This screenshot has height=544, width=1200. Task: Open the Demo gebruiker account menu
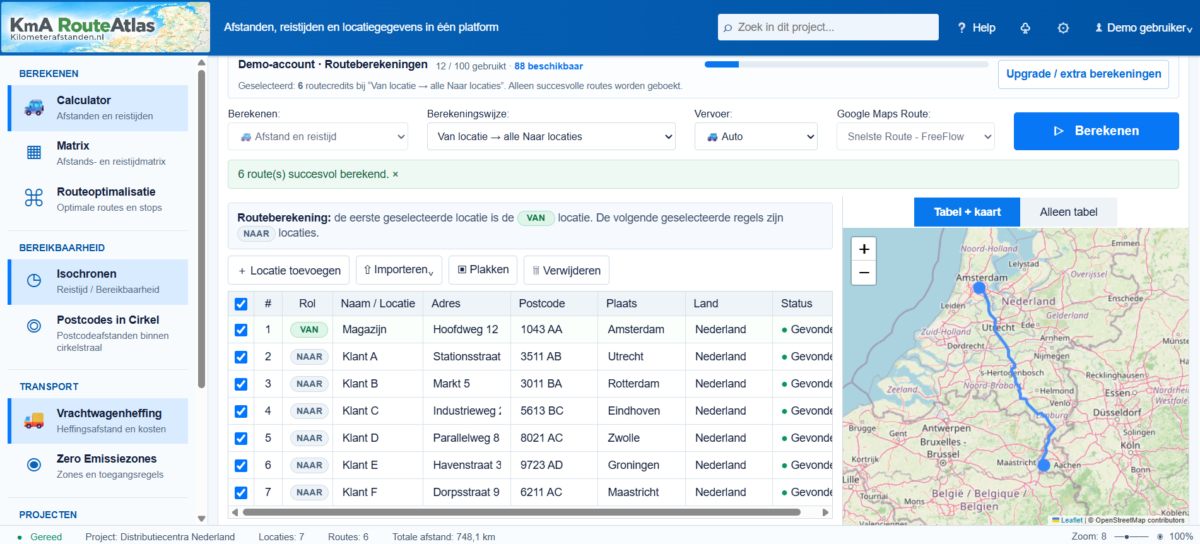tap(1143, 28)
